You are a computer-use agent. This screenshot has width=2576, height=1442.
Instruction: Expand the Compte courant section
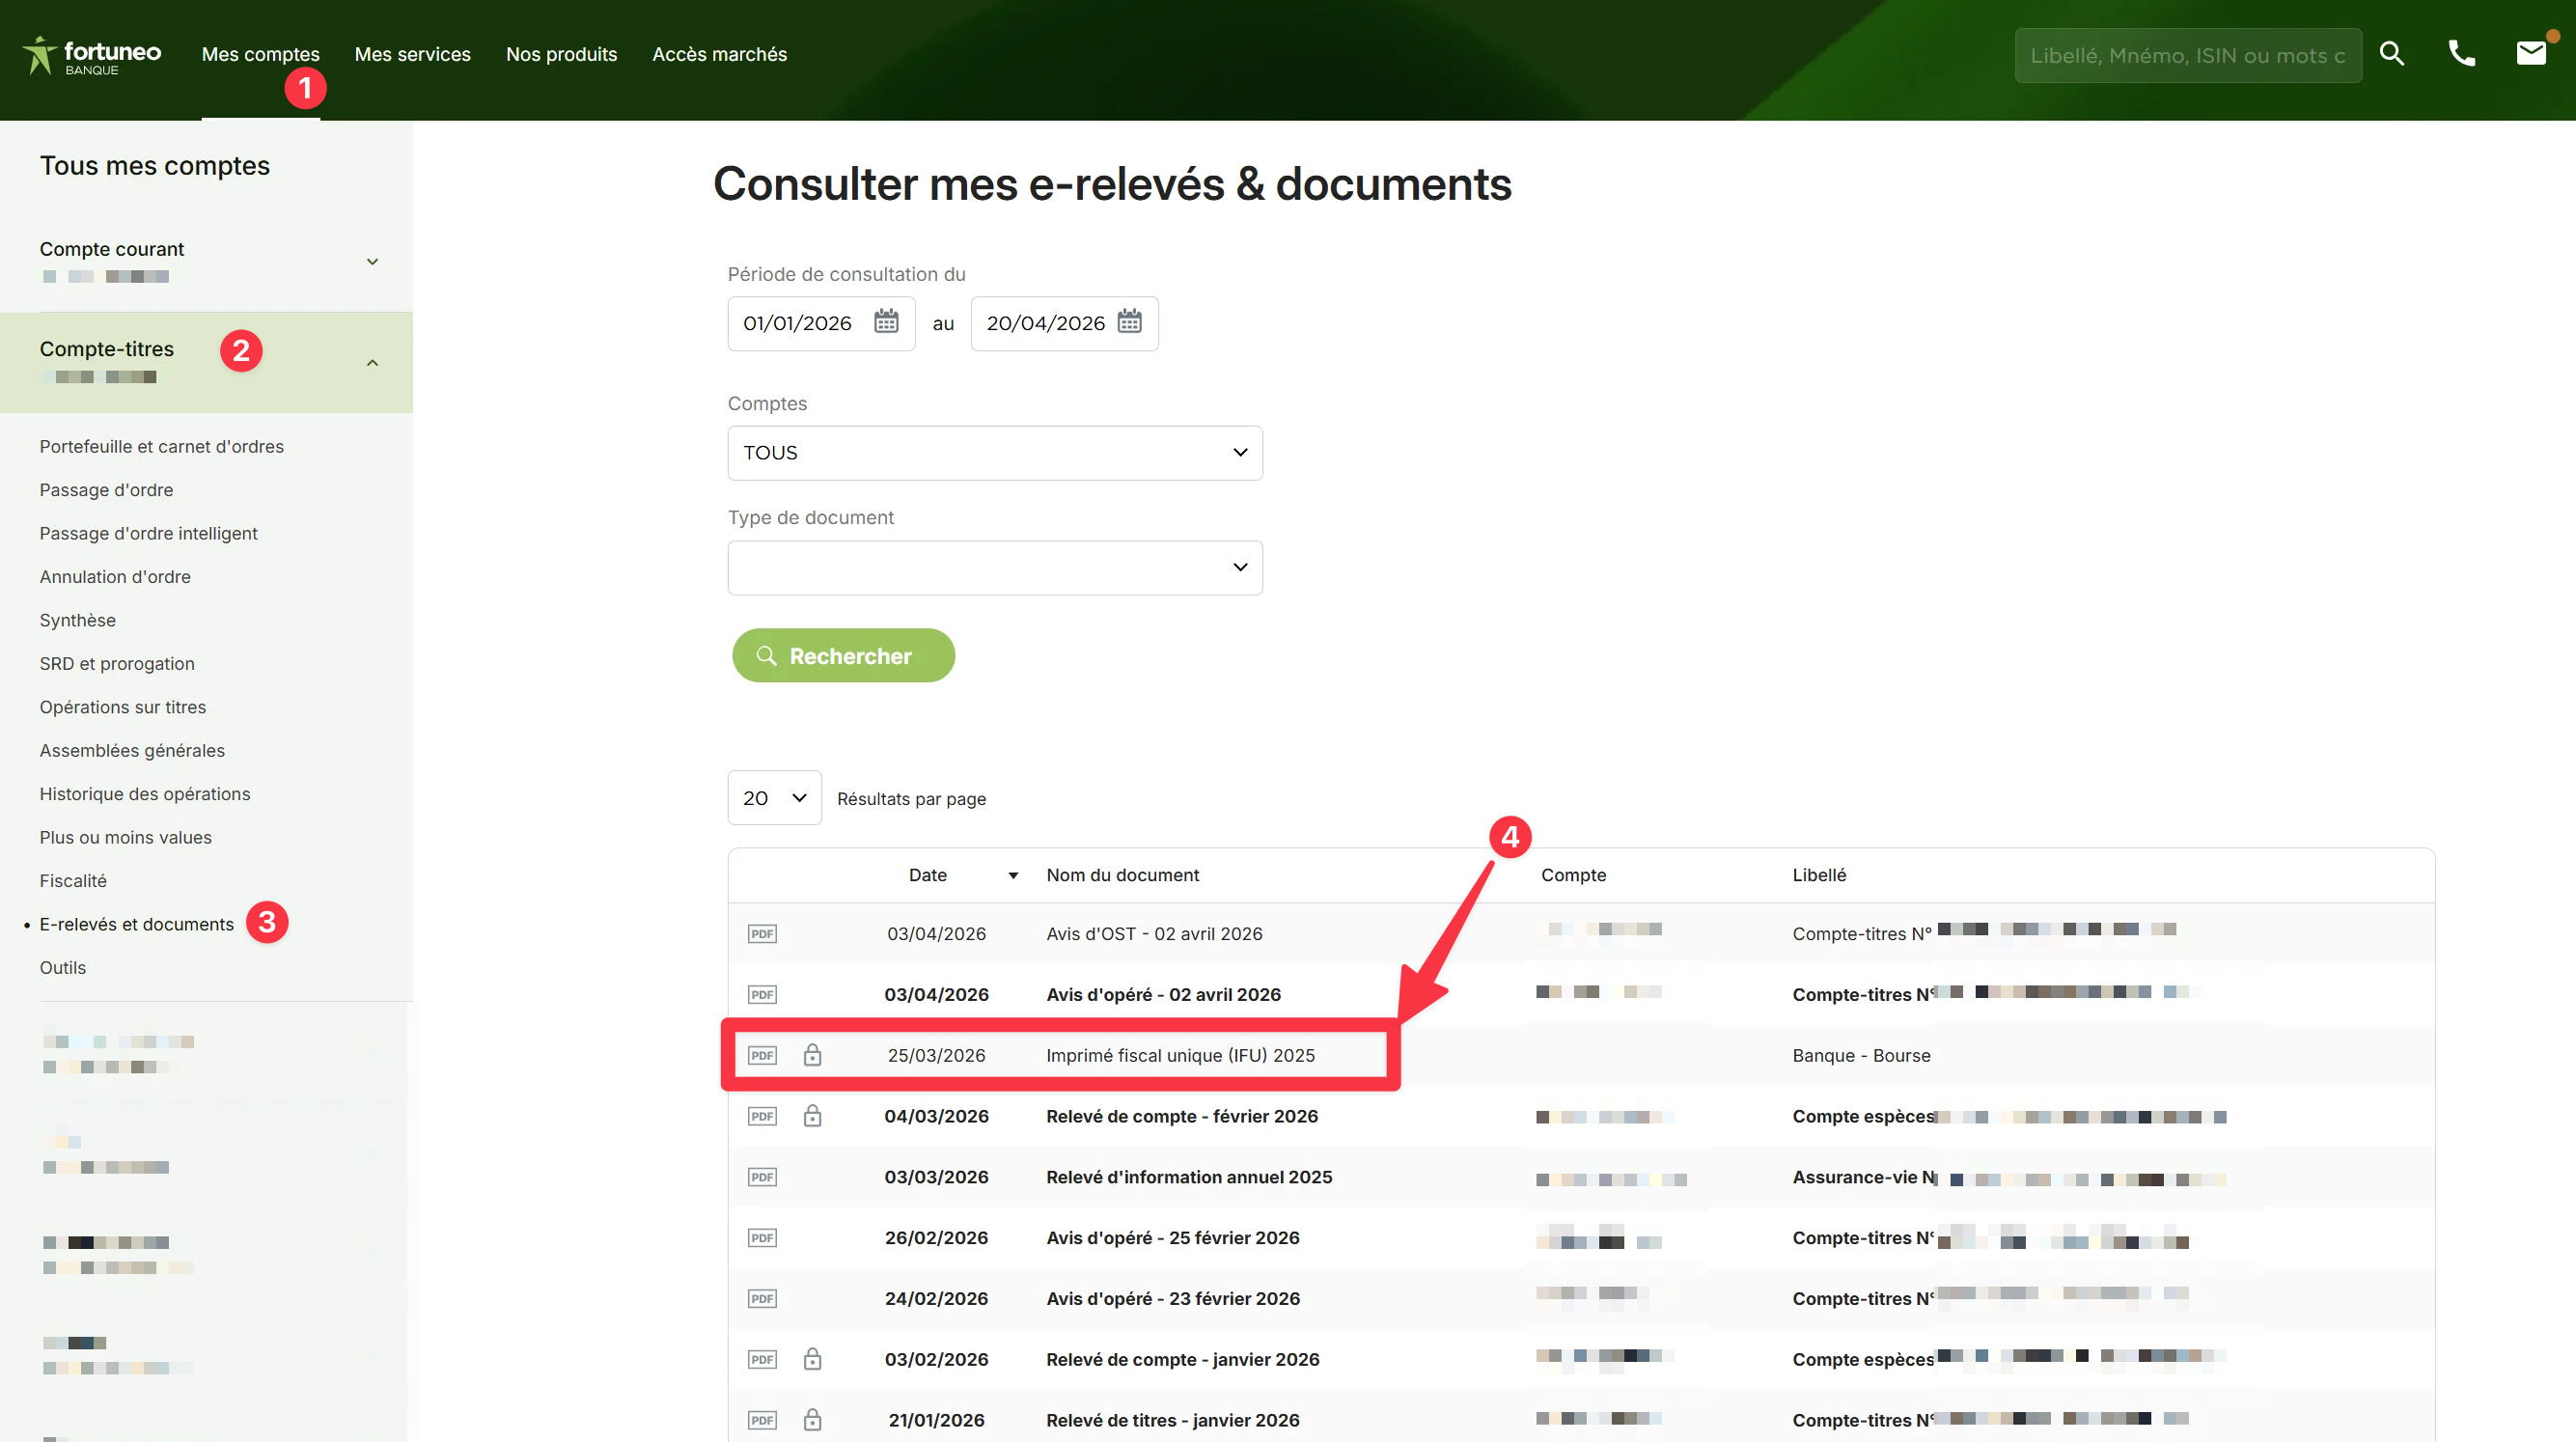372,262
